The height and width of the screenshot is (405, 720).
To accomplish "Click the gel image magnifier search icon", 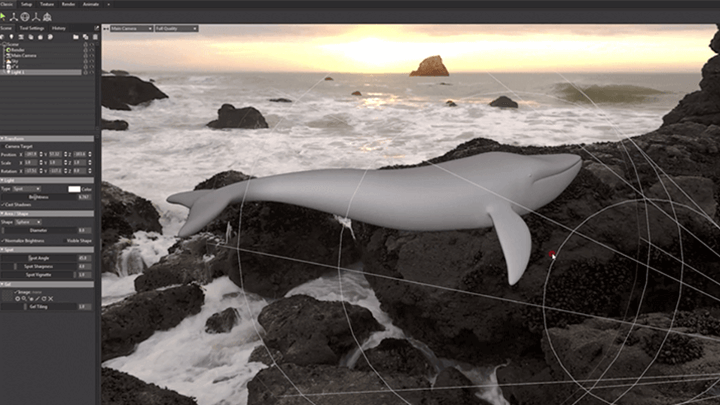I will [x=24, y=298].
